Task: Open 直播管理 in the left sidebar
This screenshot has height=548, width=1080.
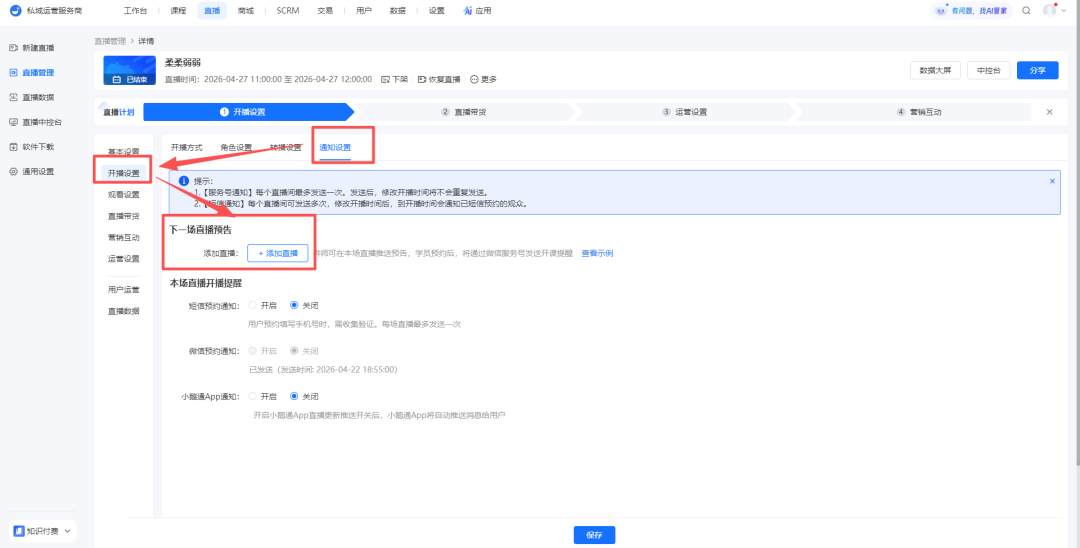Action: (x=32, y=72)
